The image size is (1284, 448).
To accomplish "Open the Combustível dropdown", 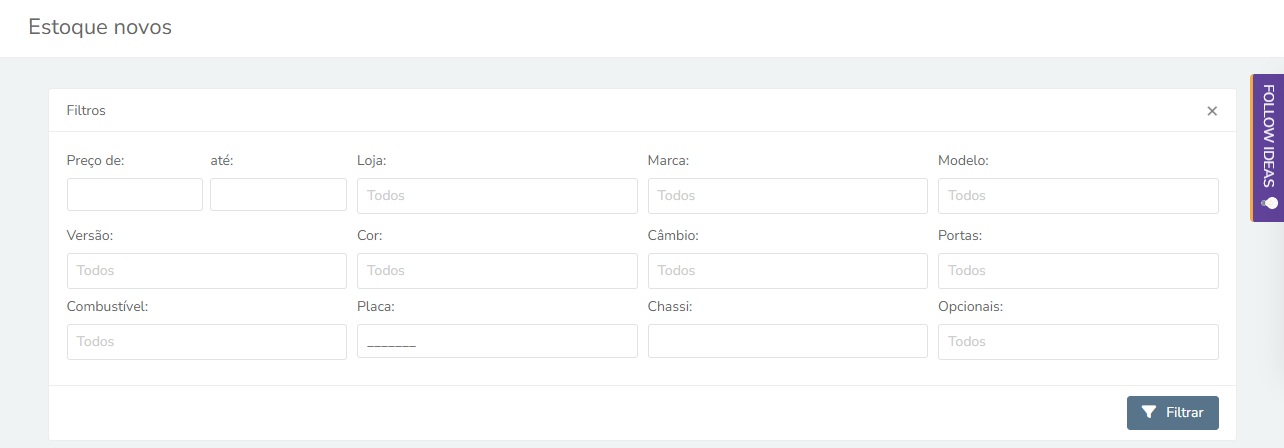I will 207,342.
